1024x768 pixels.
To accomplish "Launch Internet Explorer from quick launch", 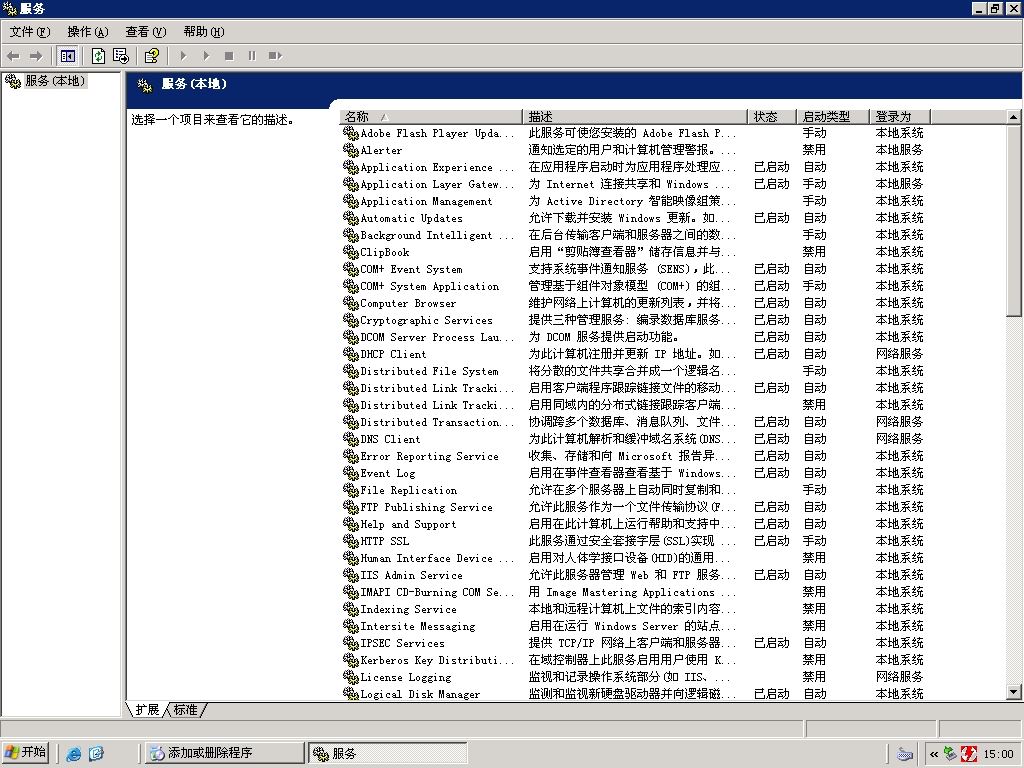I will pyautogui.click(x=73, y=754).
